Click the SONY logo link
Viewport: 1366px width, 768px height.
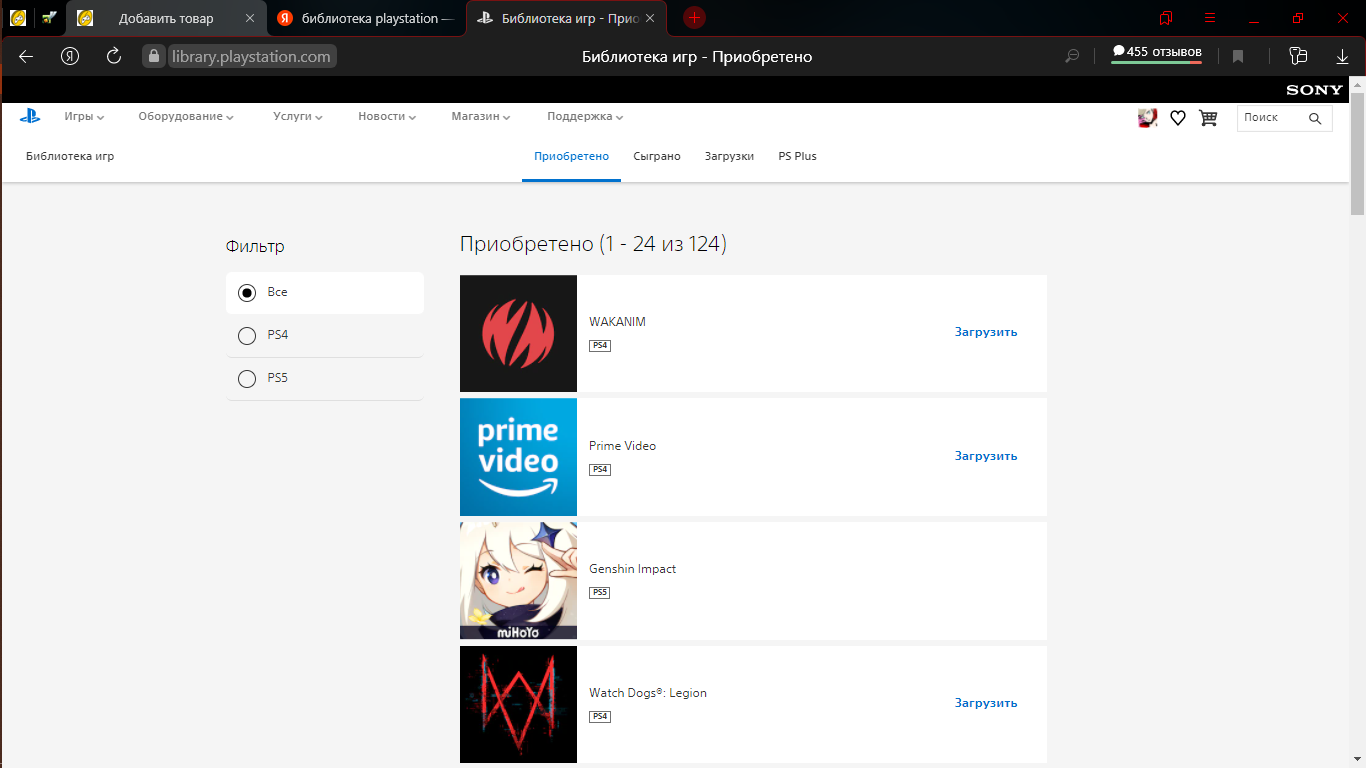coord(1314,90)
